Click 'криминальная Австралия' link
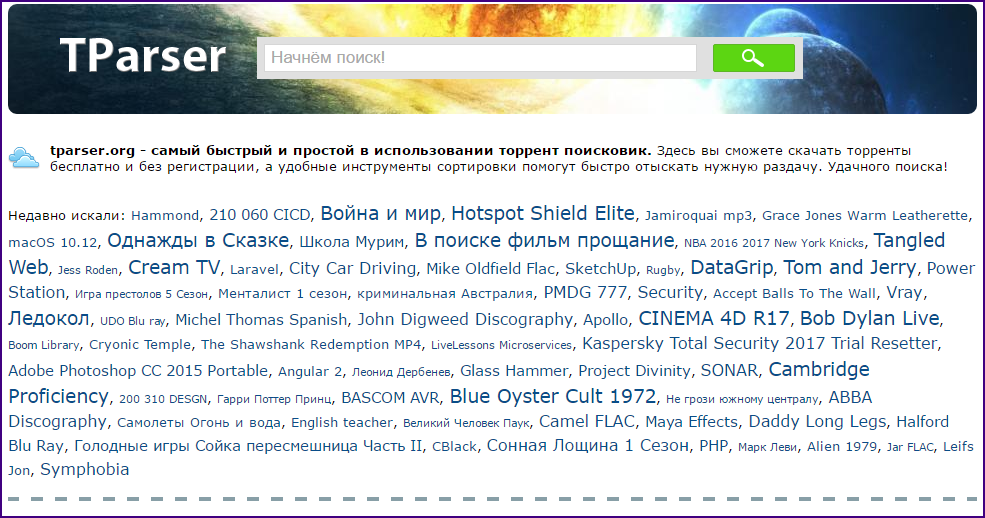The width and height of the screenshot is (985, 518). click(x=445, y=293)
